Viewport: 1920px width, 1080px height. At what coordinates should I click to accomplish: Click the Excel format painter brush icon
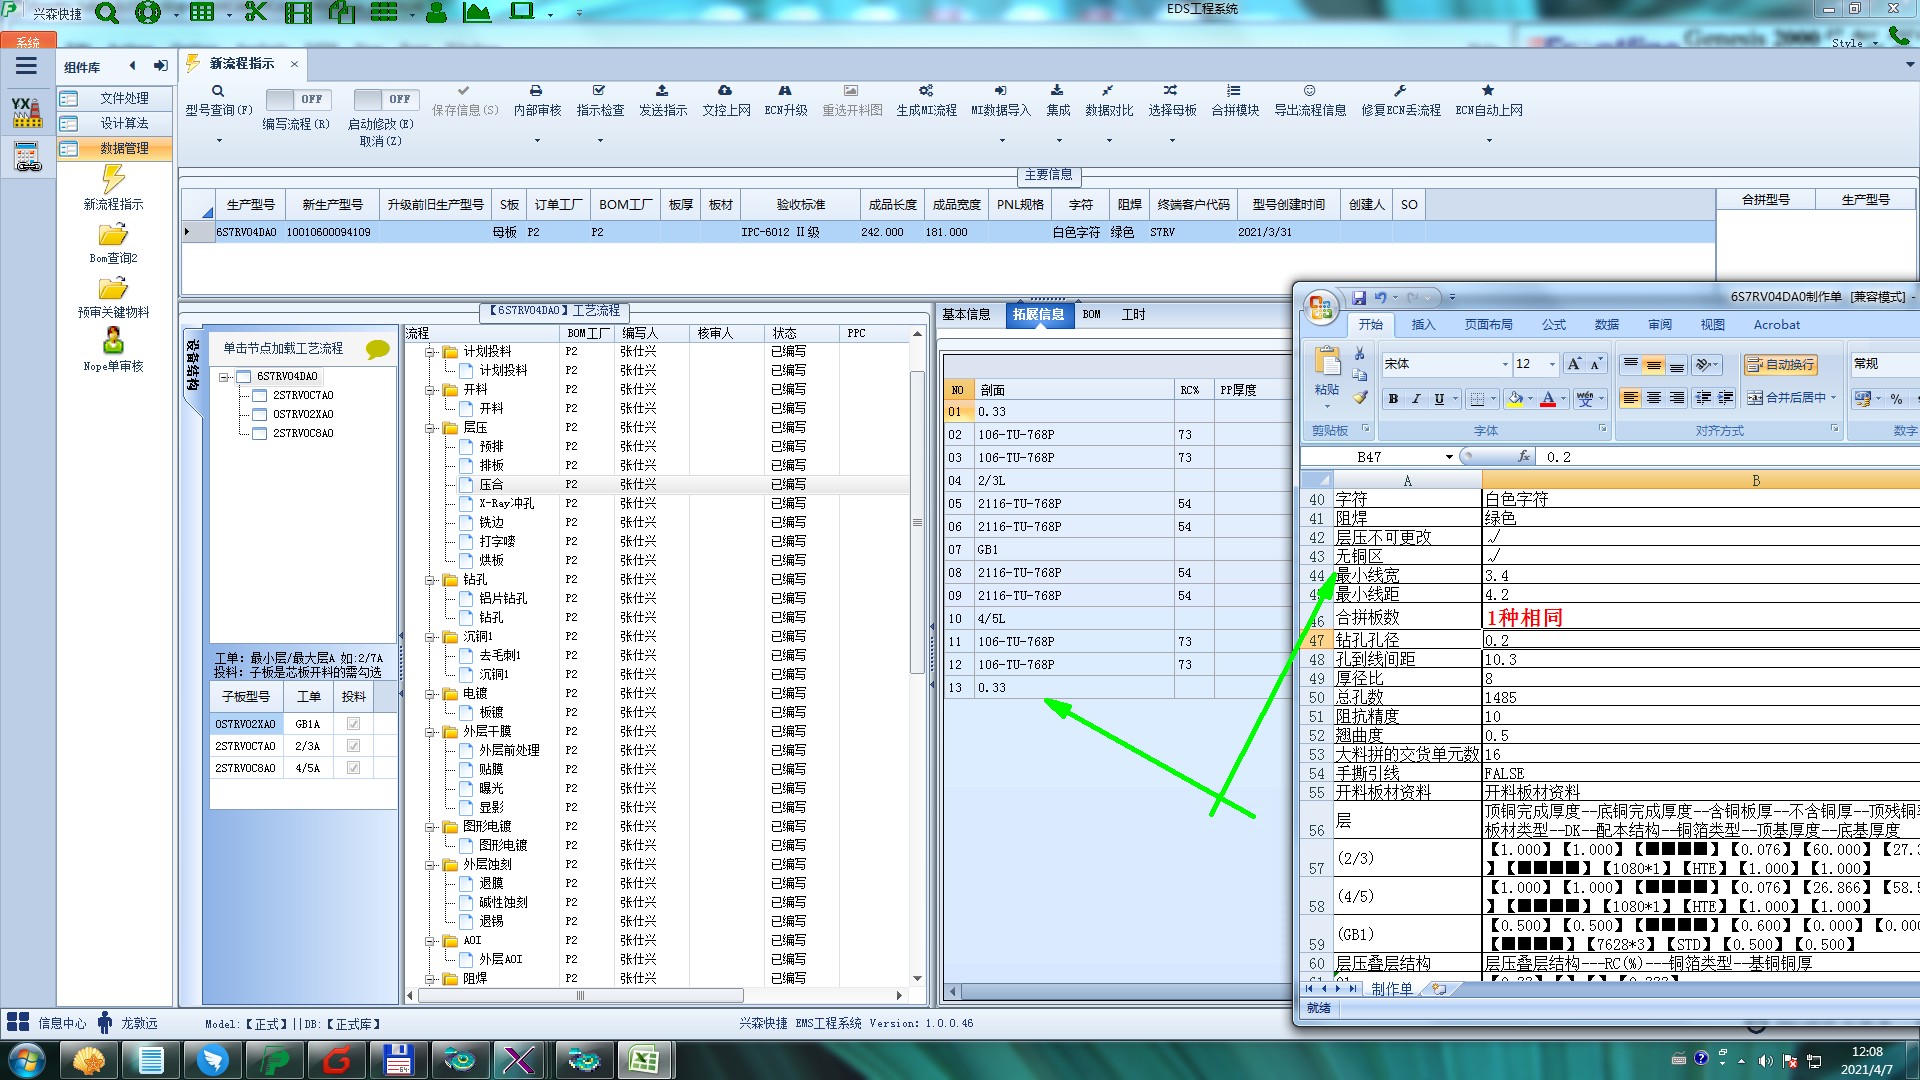(1360, 398)
